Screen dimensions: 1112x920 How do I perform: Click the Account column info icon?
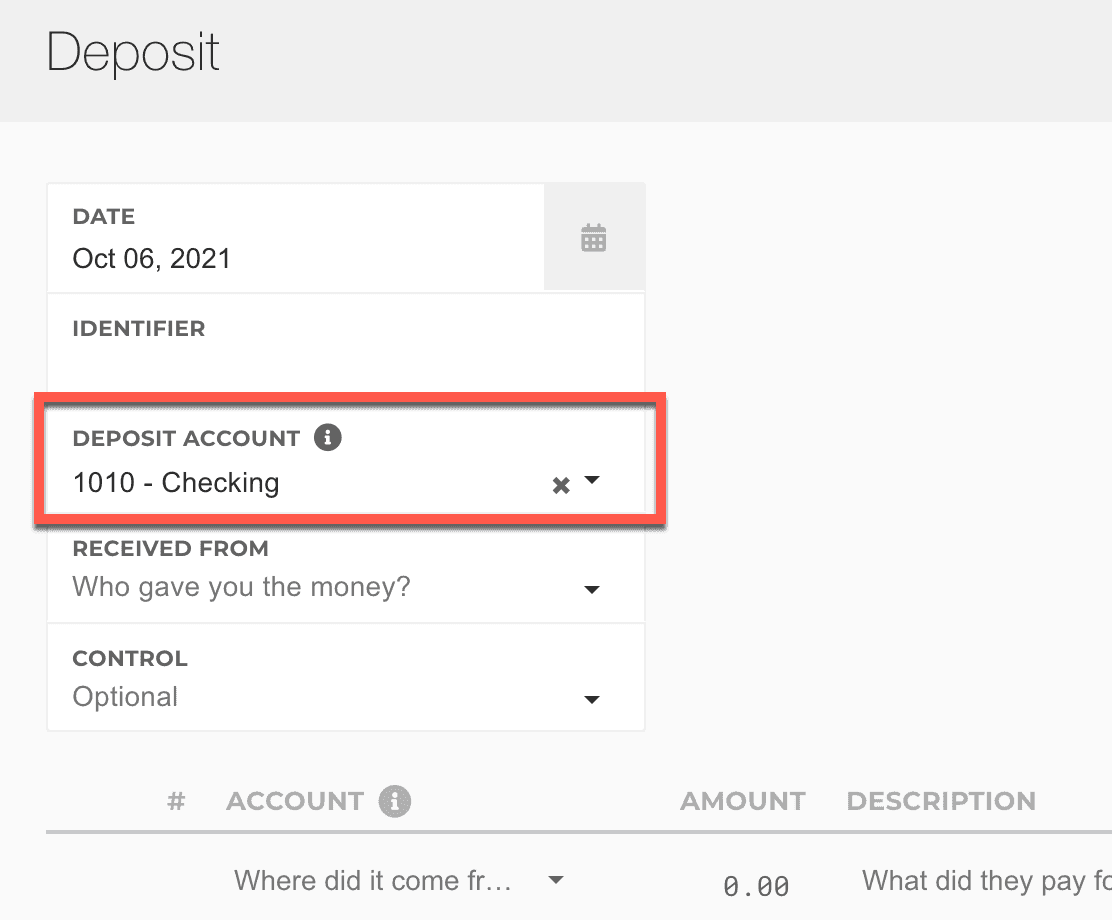(x=395, y=801)
